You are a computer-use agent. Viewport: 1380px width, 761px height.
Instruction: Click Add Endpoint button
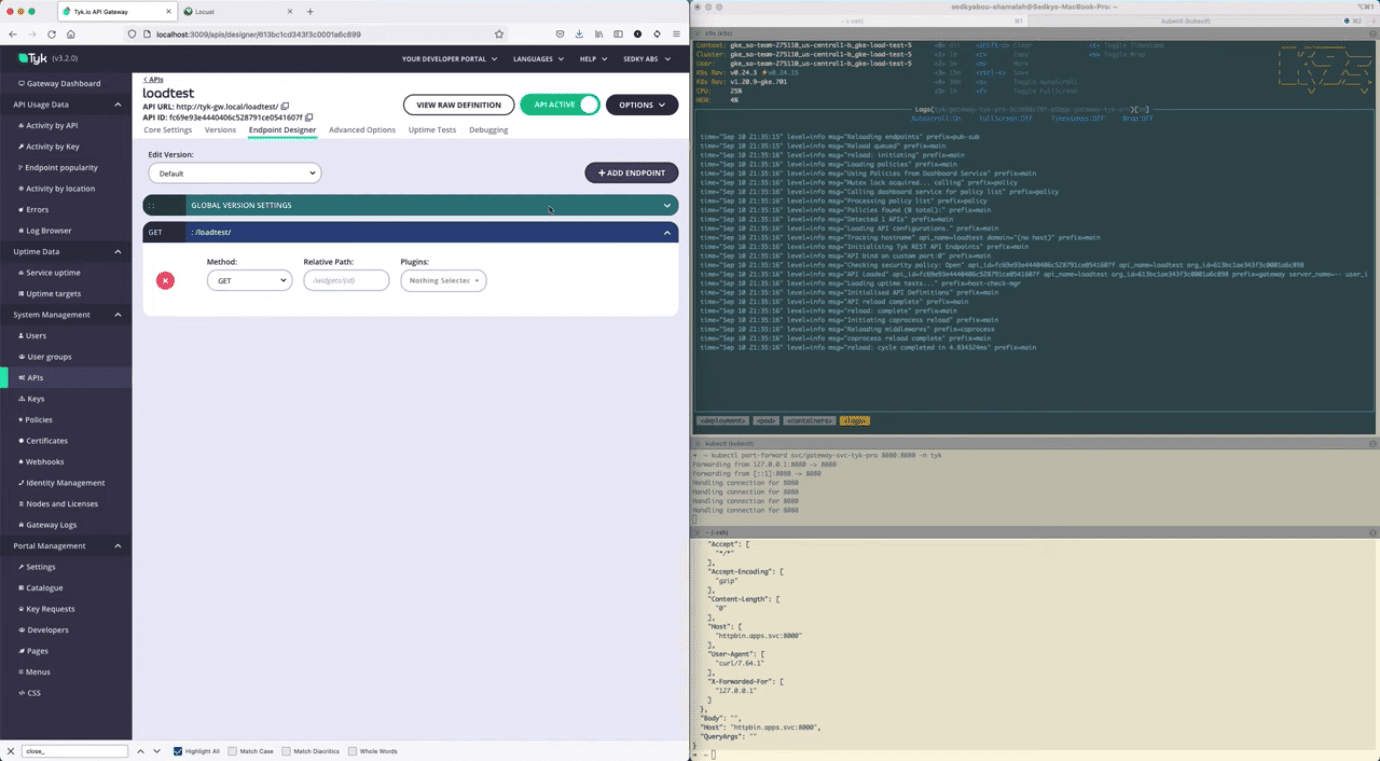coord(631,173)
